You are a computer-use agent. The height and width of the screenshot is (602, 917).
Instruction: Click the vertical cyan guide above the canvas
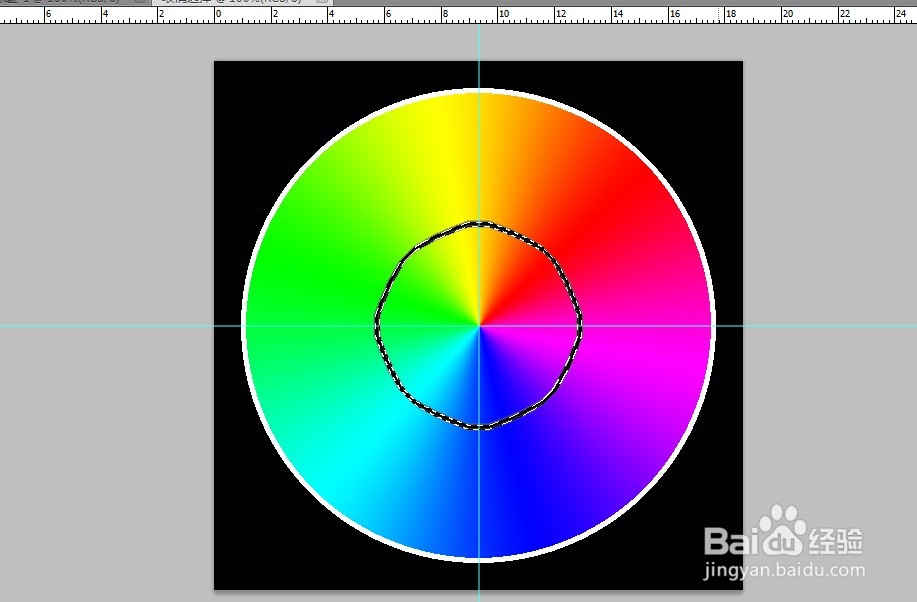click(x=479, y=42)
